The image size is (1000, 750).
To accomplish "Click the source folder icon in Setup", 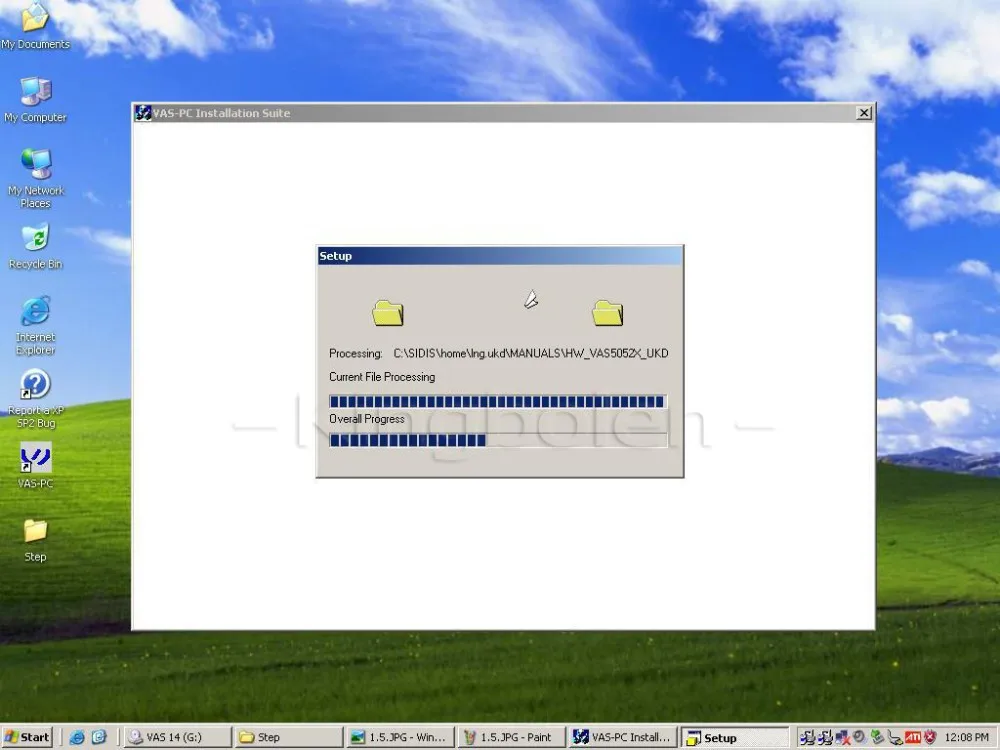I will (x=388, y=312).
